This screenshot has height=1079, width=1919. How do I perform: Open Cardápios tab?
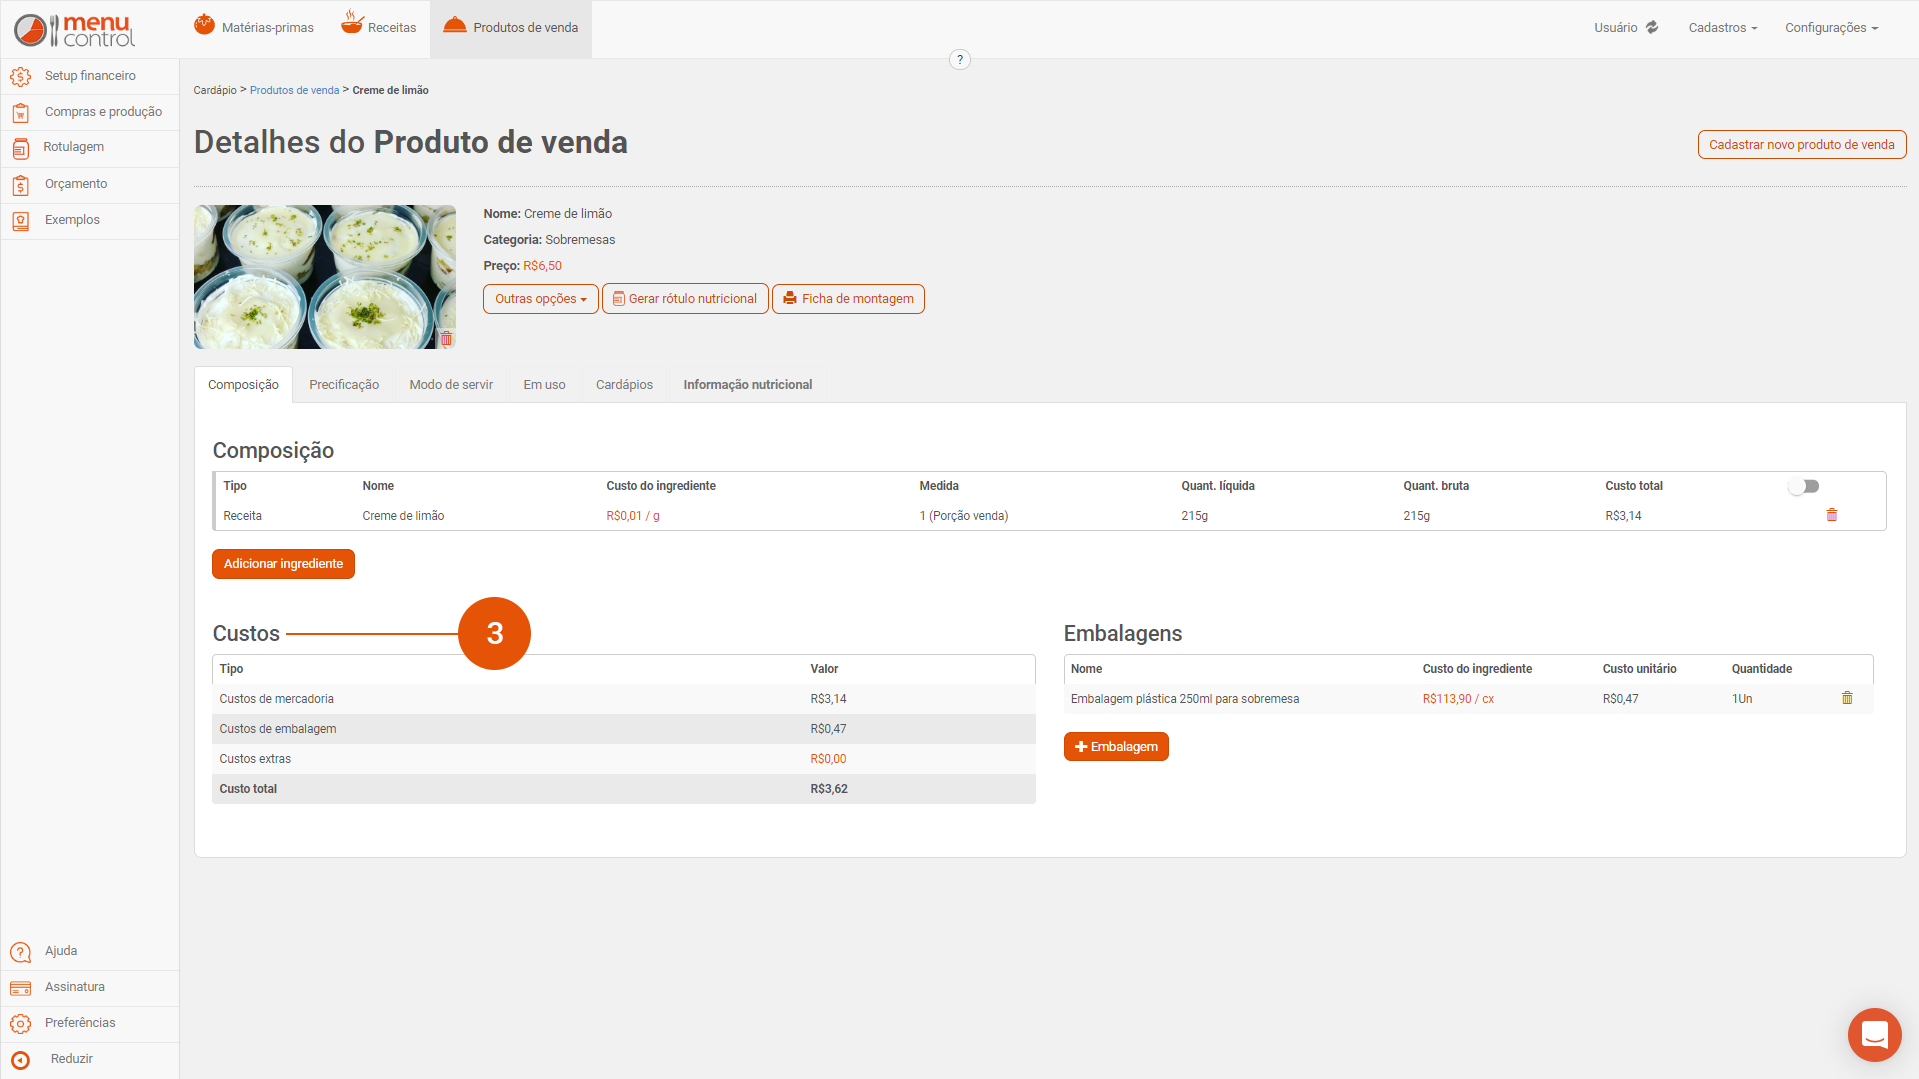click(624, 385)
